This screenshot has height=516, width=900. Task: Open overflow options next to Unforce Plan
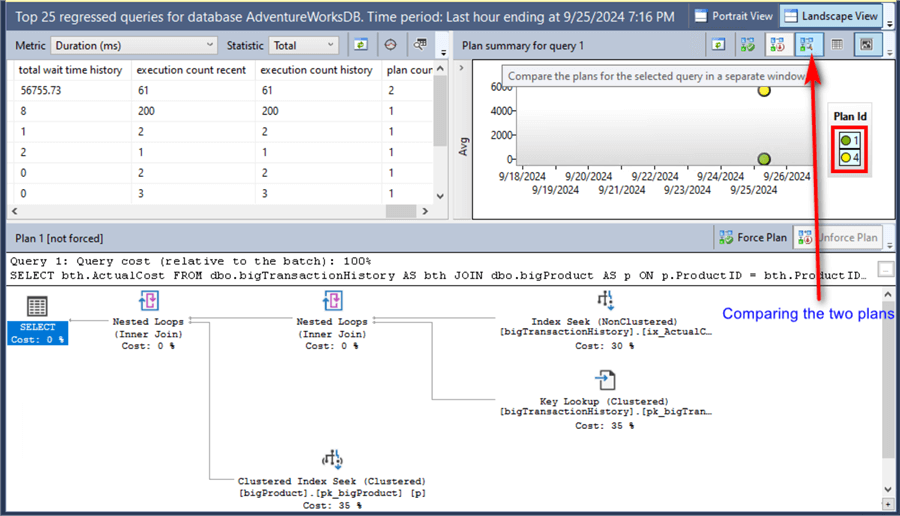click(x=890, y=245)
